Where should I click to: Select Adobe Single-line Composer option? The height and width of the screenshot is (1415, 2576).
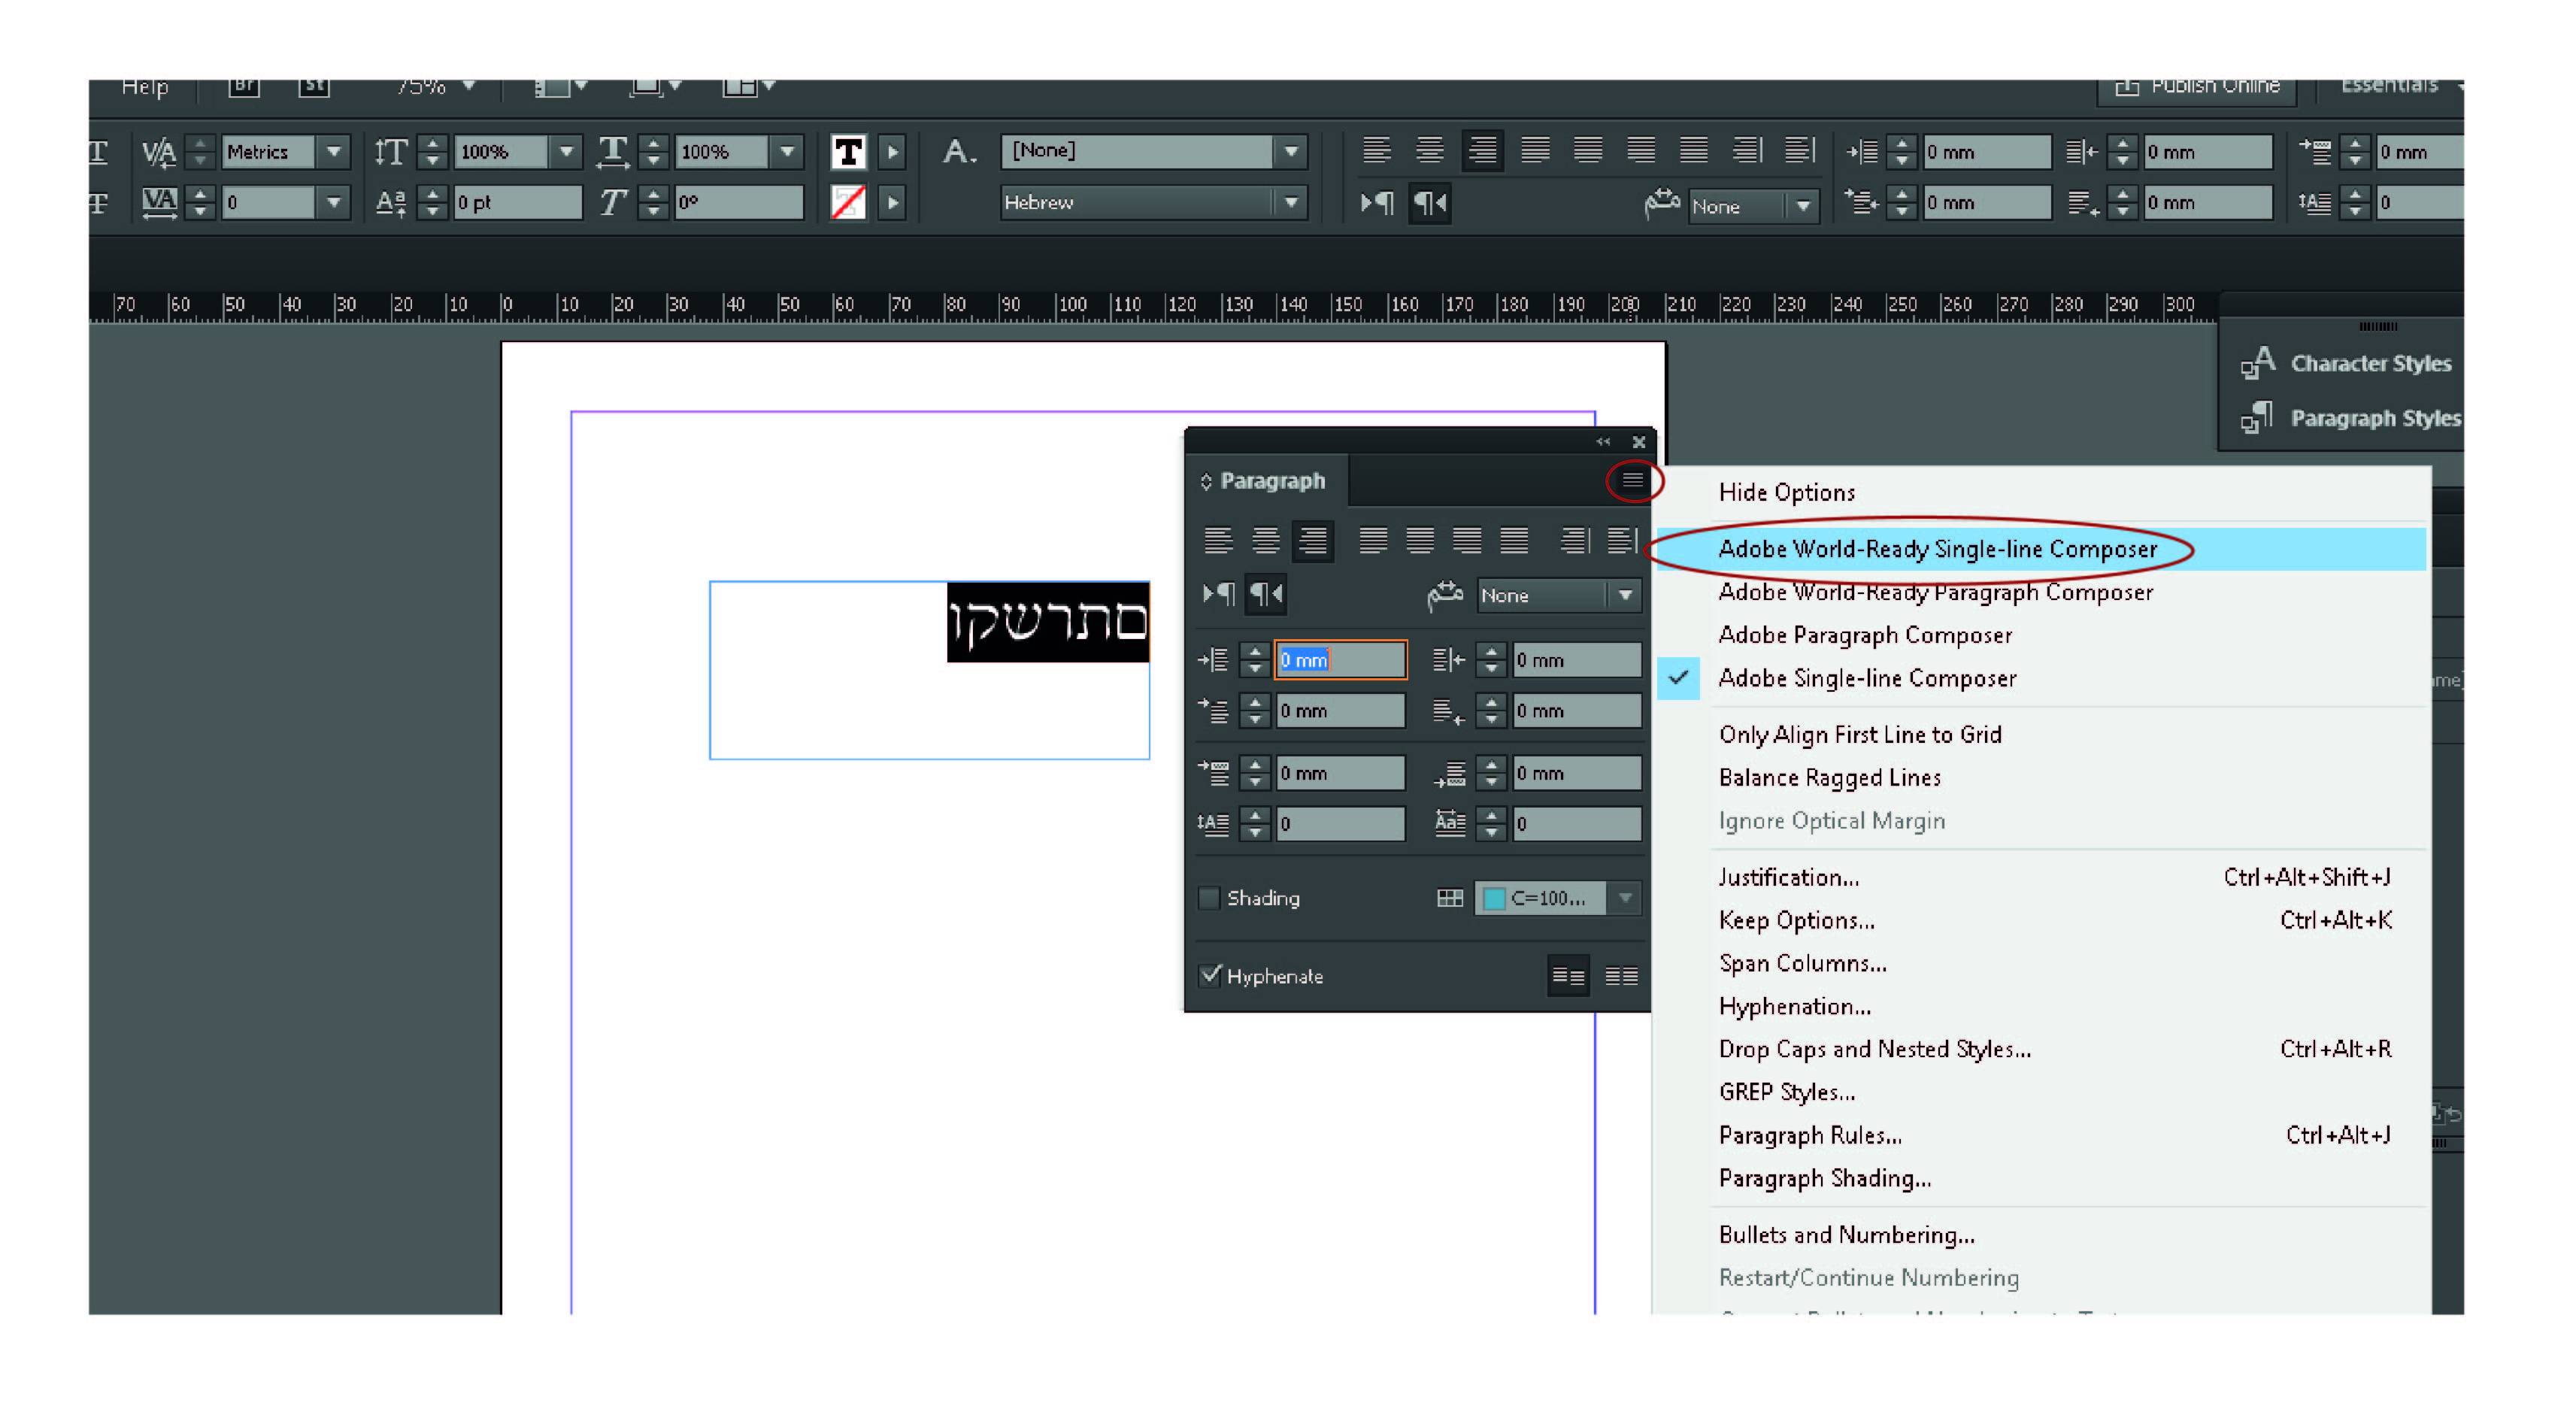coord(1867,678)
